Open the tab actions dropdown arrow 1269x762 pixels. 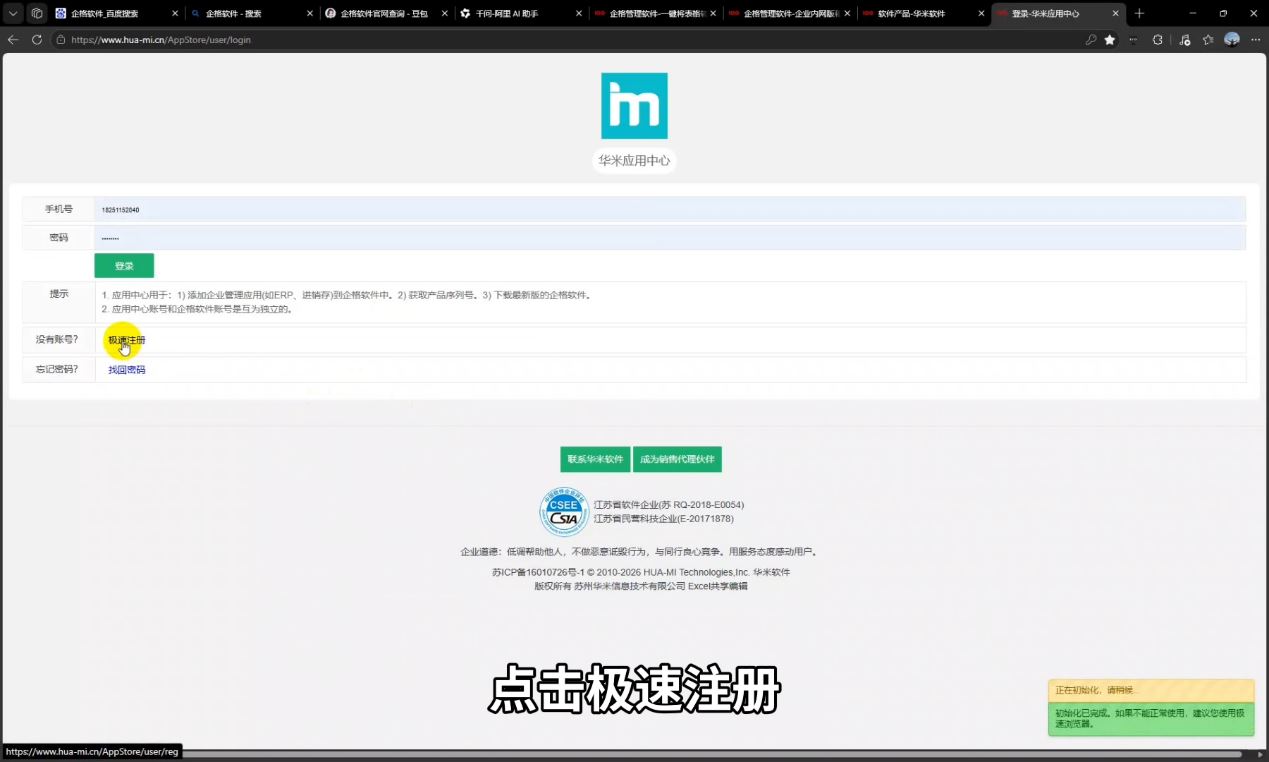pyautogui.click(x=13, y=13)
